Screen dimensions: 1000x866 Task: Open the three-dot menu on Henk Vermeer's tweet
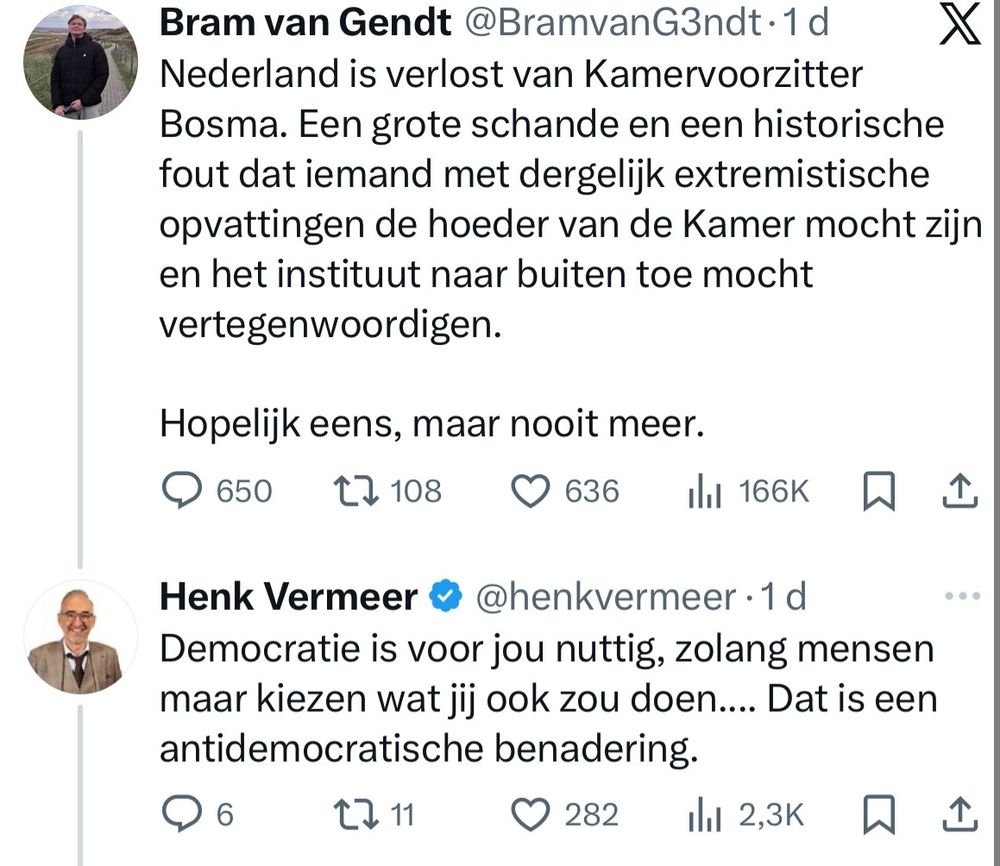(962, 598)
